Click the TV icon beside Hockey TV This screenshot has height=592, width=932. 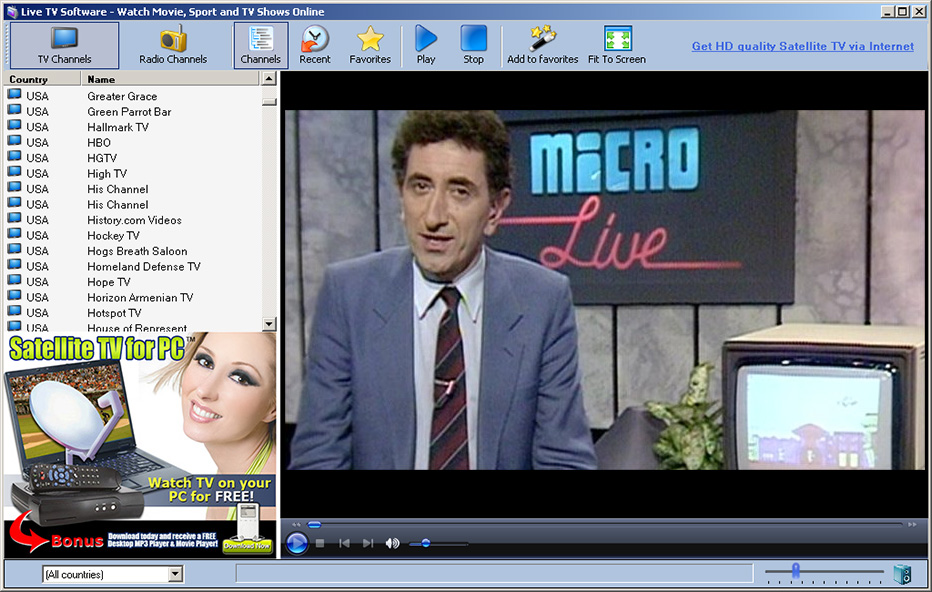coord(14,234)
